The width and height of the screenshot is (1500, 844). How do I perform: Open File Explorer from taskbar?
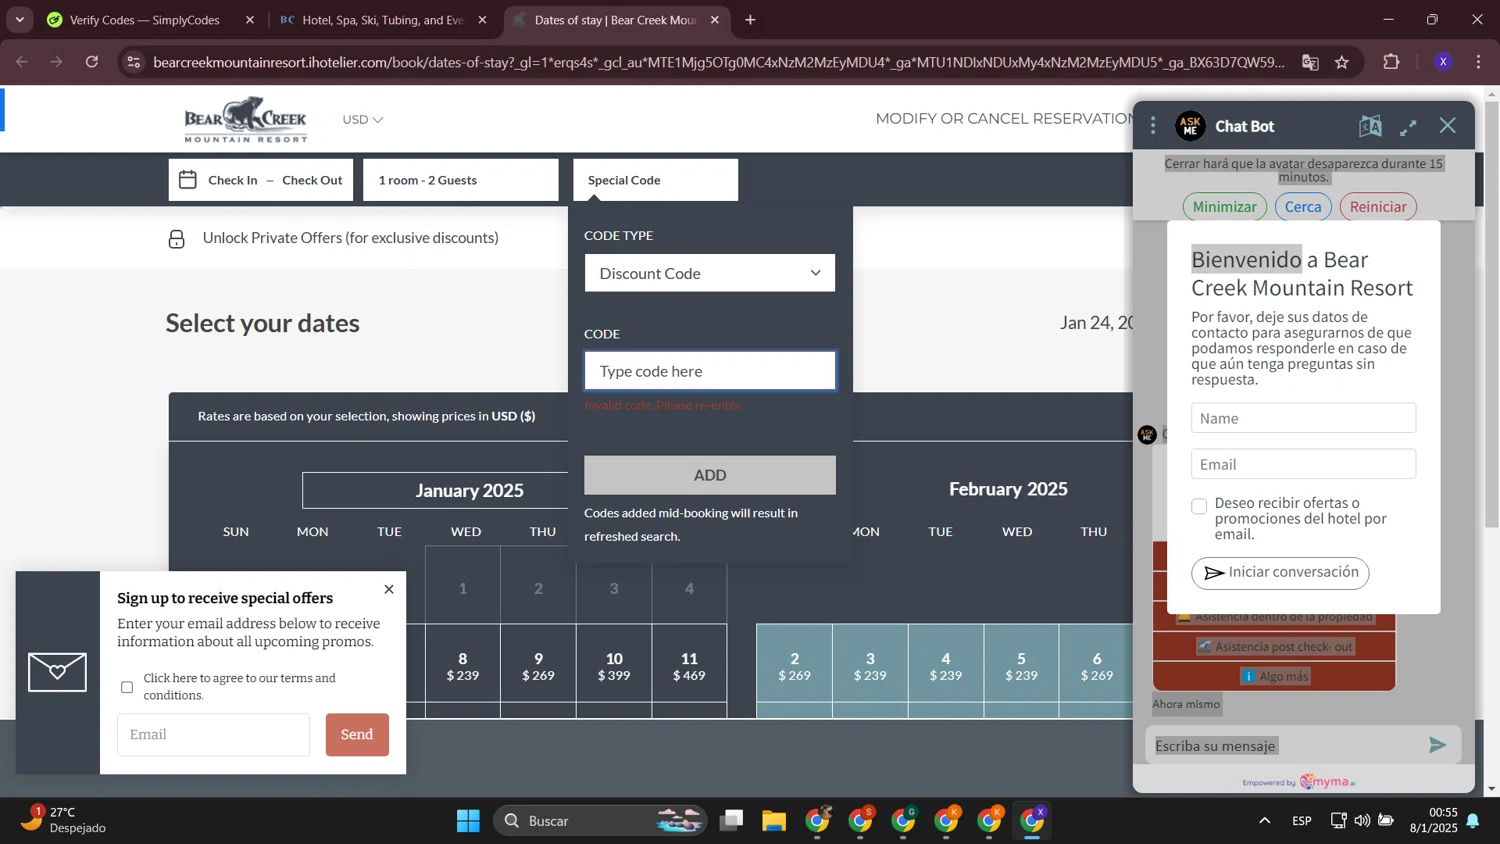[774, 821]
